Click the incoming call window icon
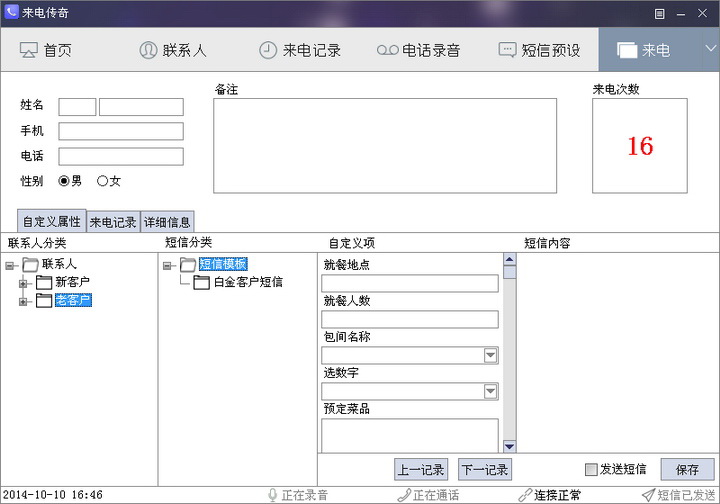Viewport: 720px width, 504px height. [x=627, y=50]
